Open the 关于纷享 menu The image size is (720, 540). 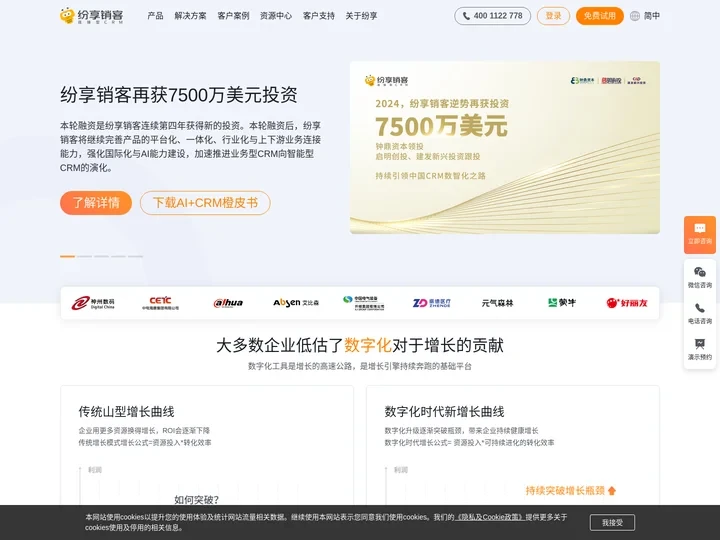point(361,16)
